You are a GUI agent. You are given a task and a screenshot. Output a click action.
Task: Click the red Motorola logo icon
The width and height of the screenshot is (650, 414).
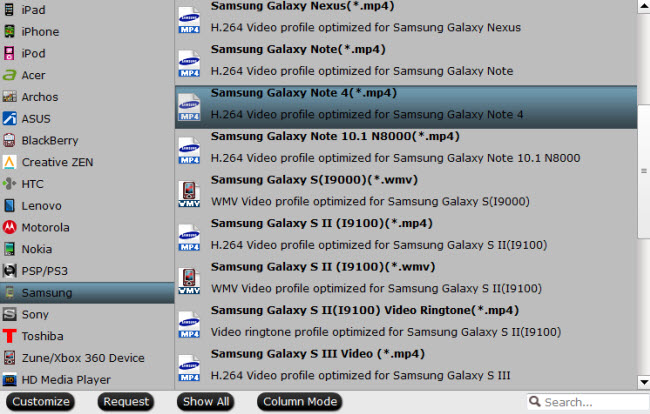coord(10,227)
